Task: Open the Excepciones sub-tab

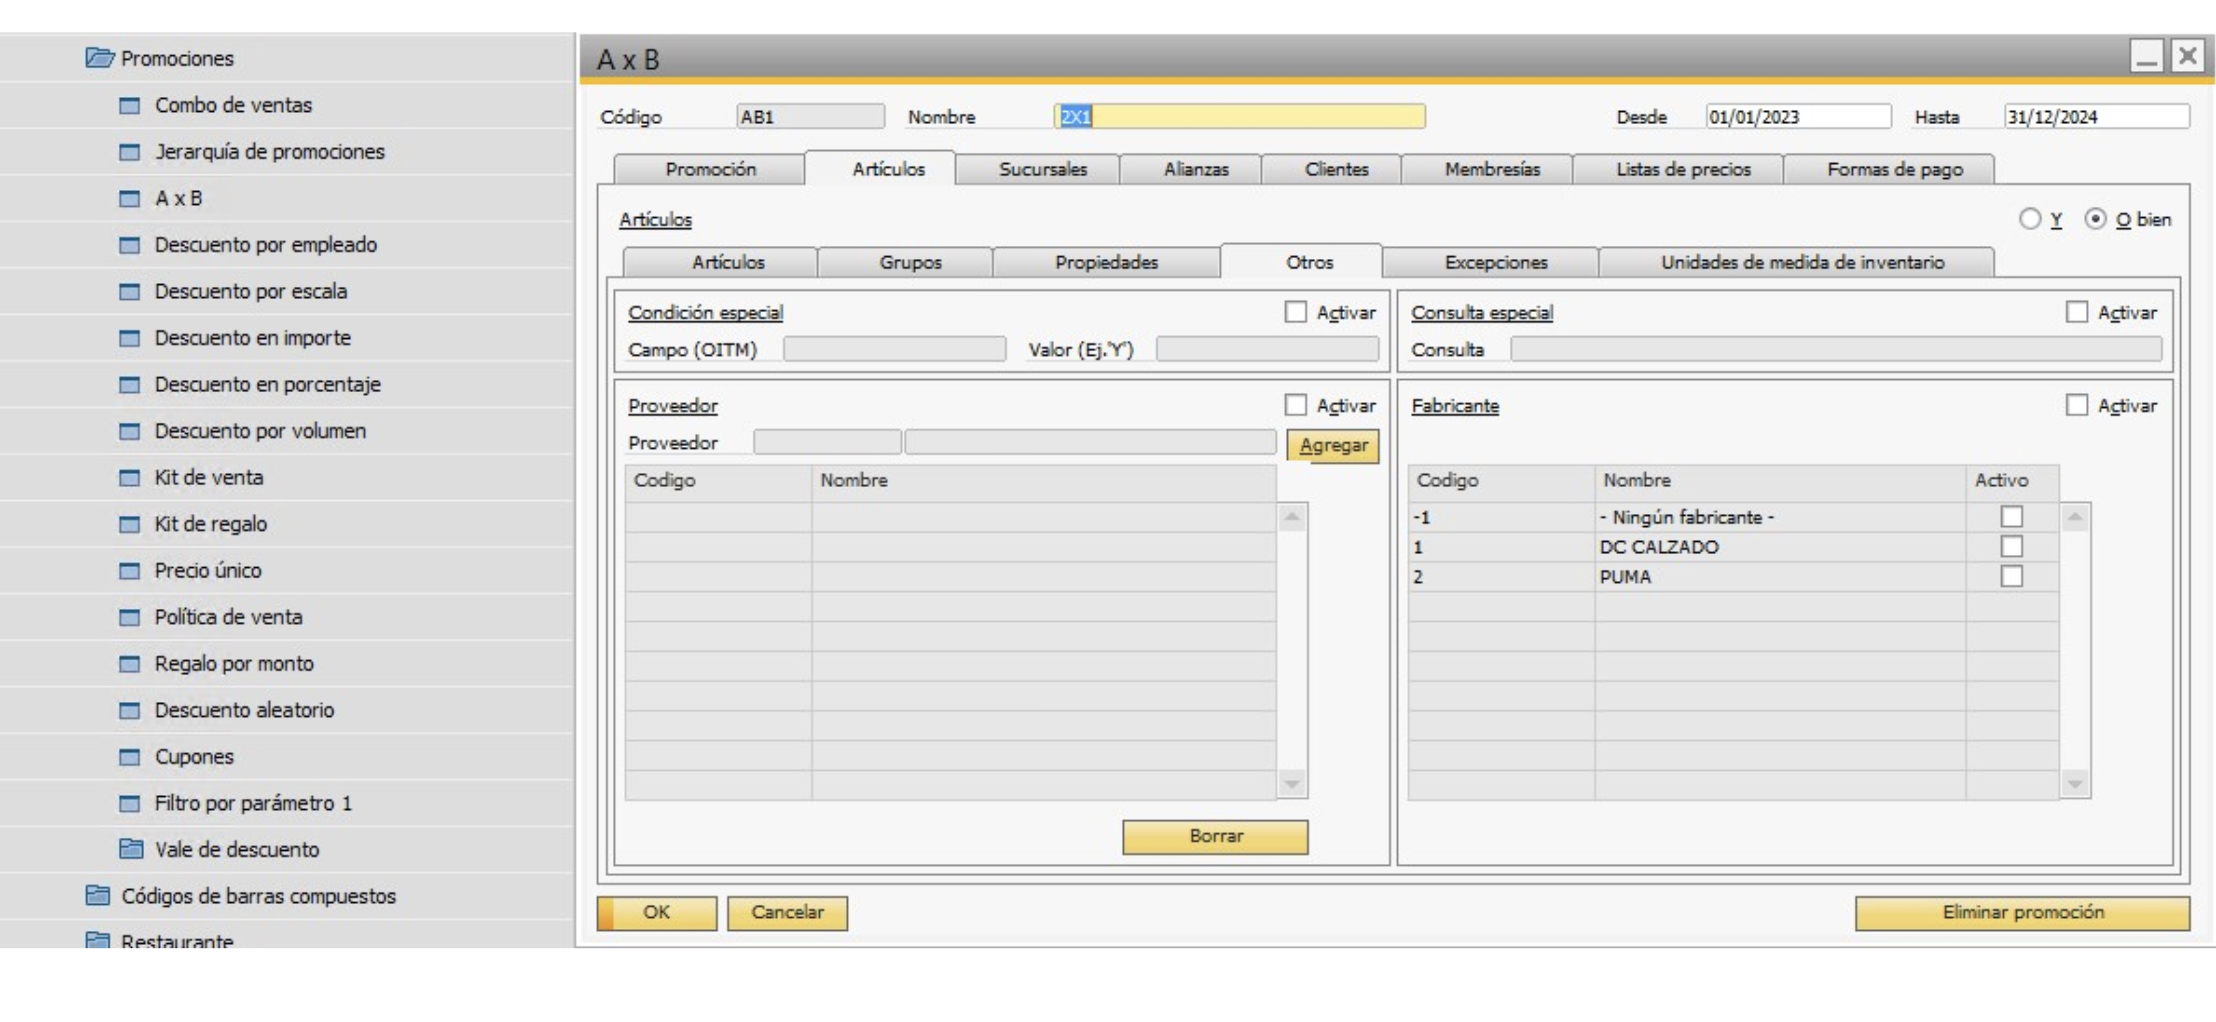Action: (1495, 262)
